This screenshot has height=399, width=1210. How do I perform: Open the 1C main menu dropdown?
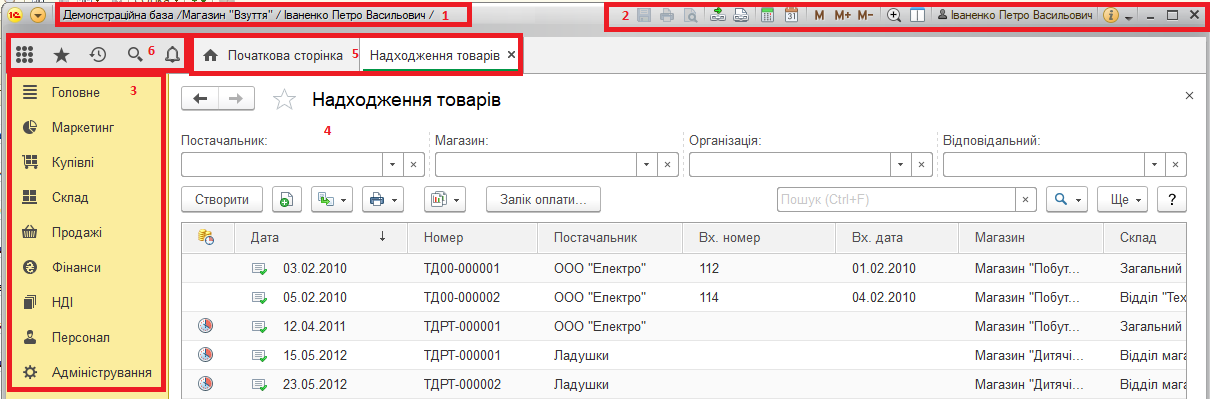38,16
